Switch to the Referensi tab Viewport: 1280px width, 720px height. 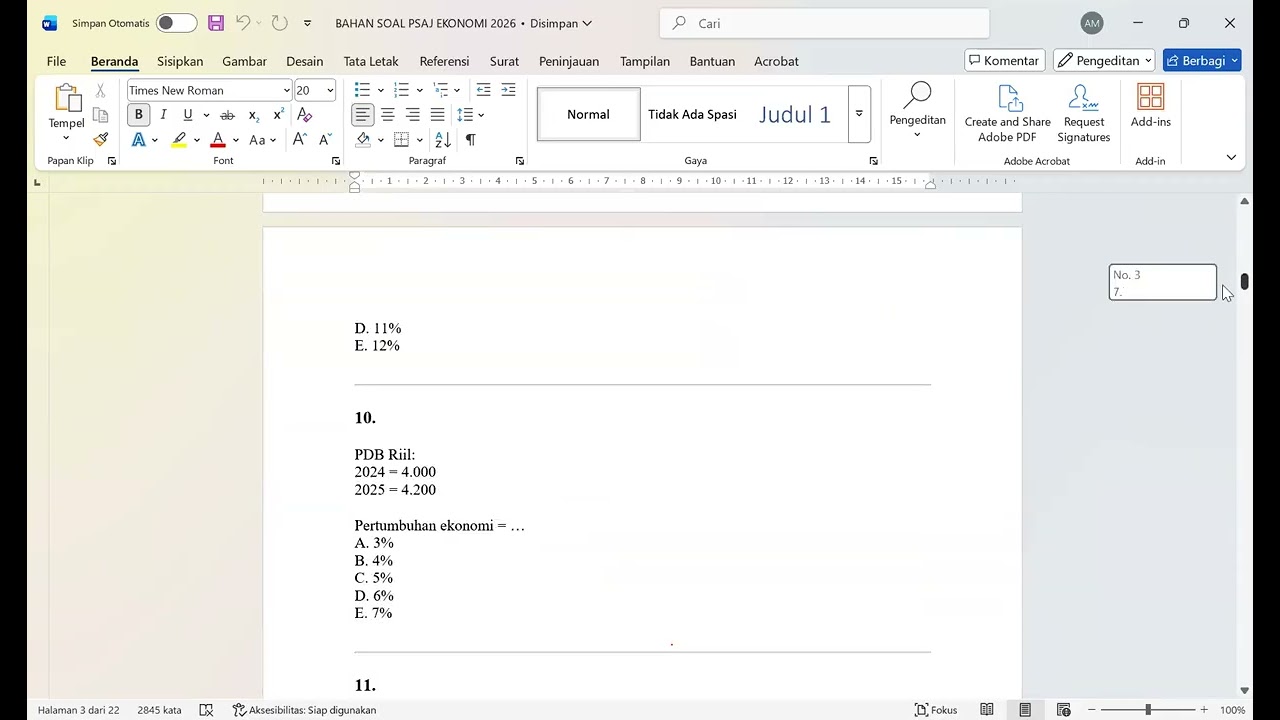coord(444,61)
